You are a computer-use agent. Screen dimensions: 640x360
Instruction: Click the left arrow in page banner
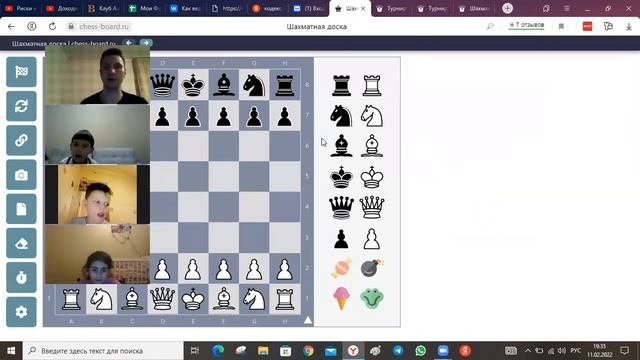click(x=129, y=42)
